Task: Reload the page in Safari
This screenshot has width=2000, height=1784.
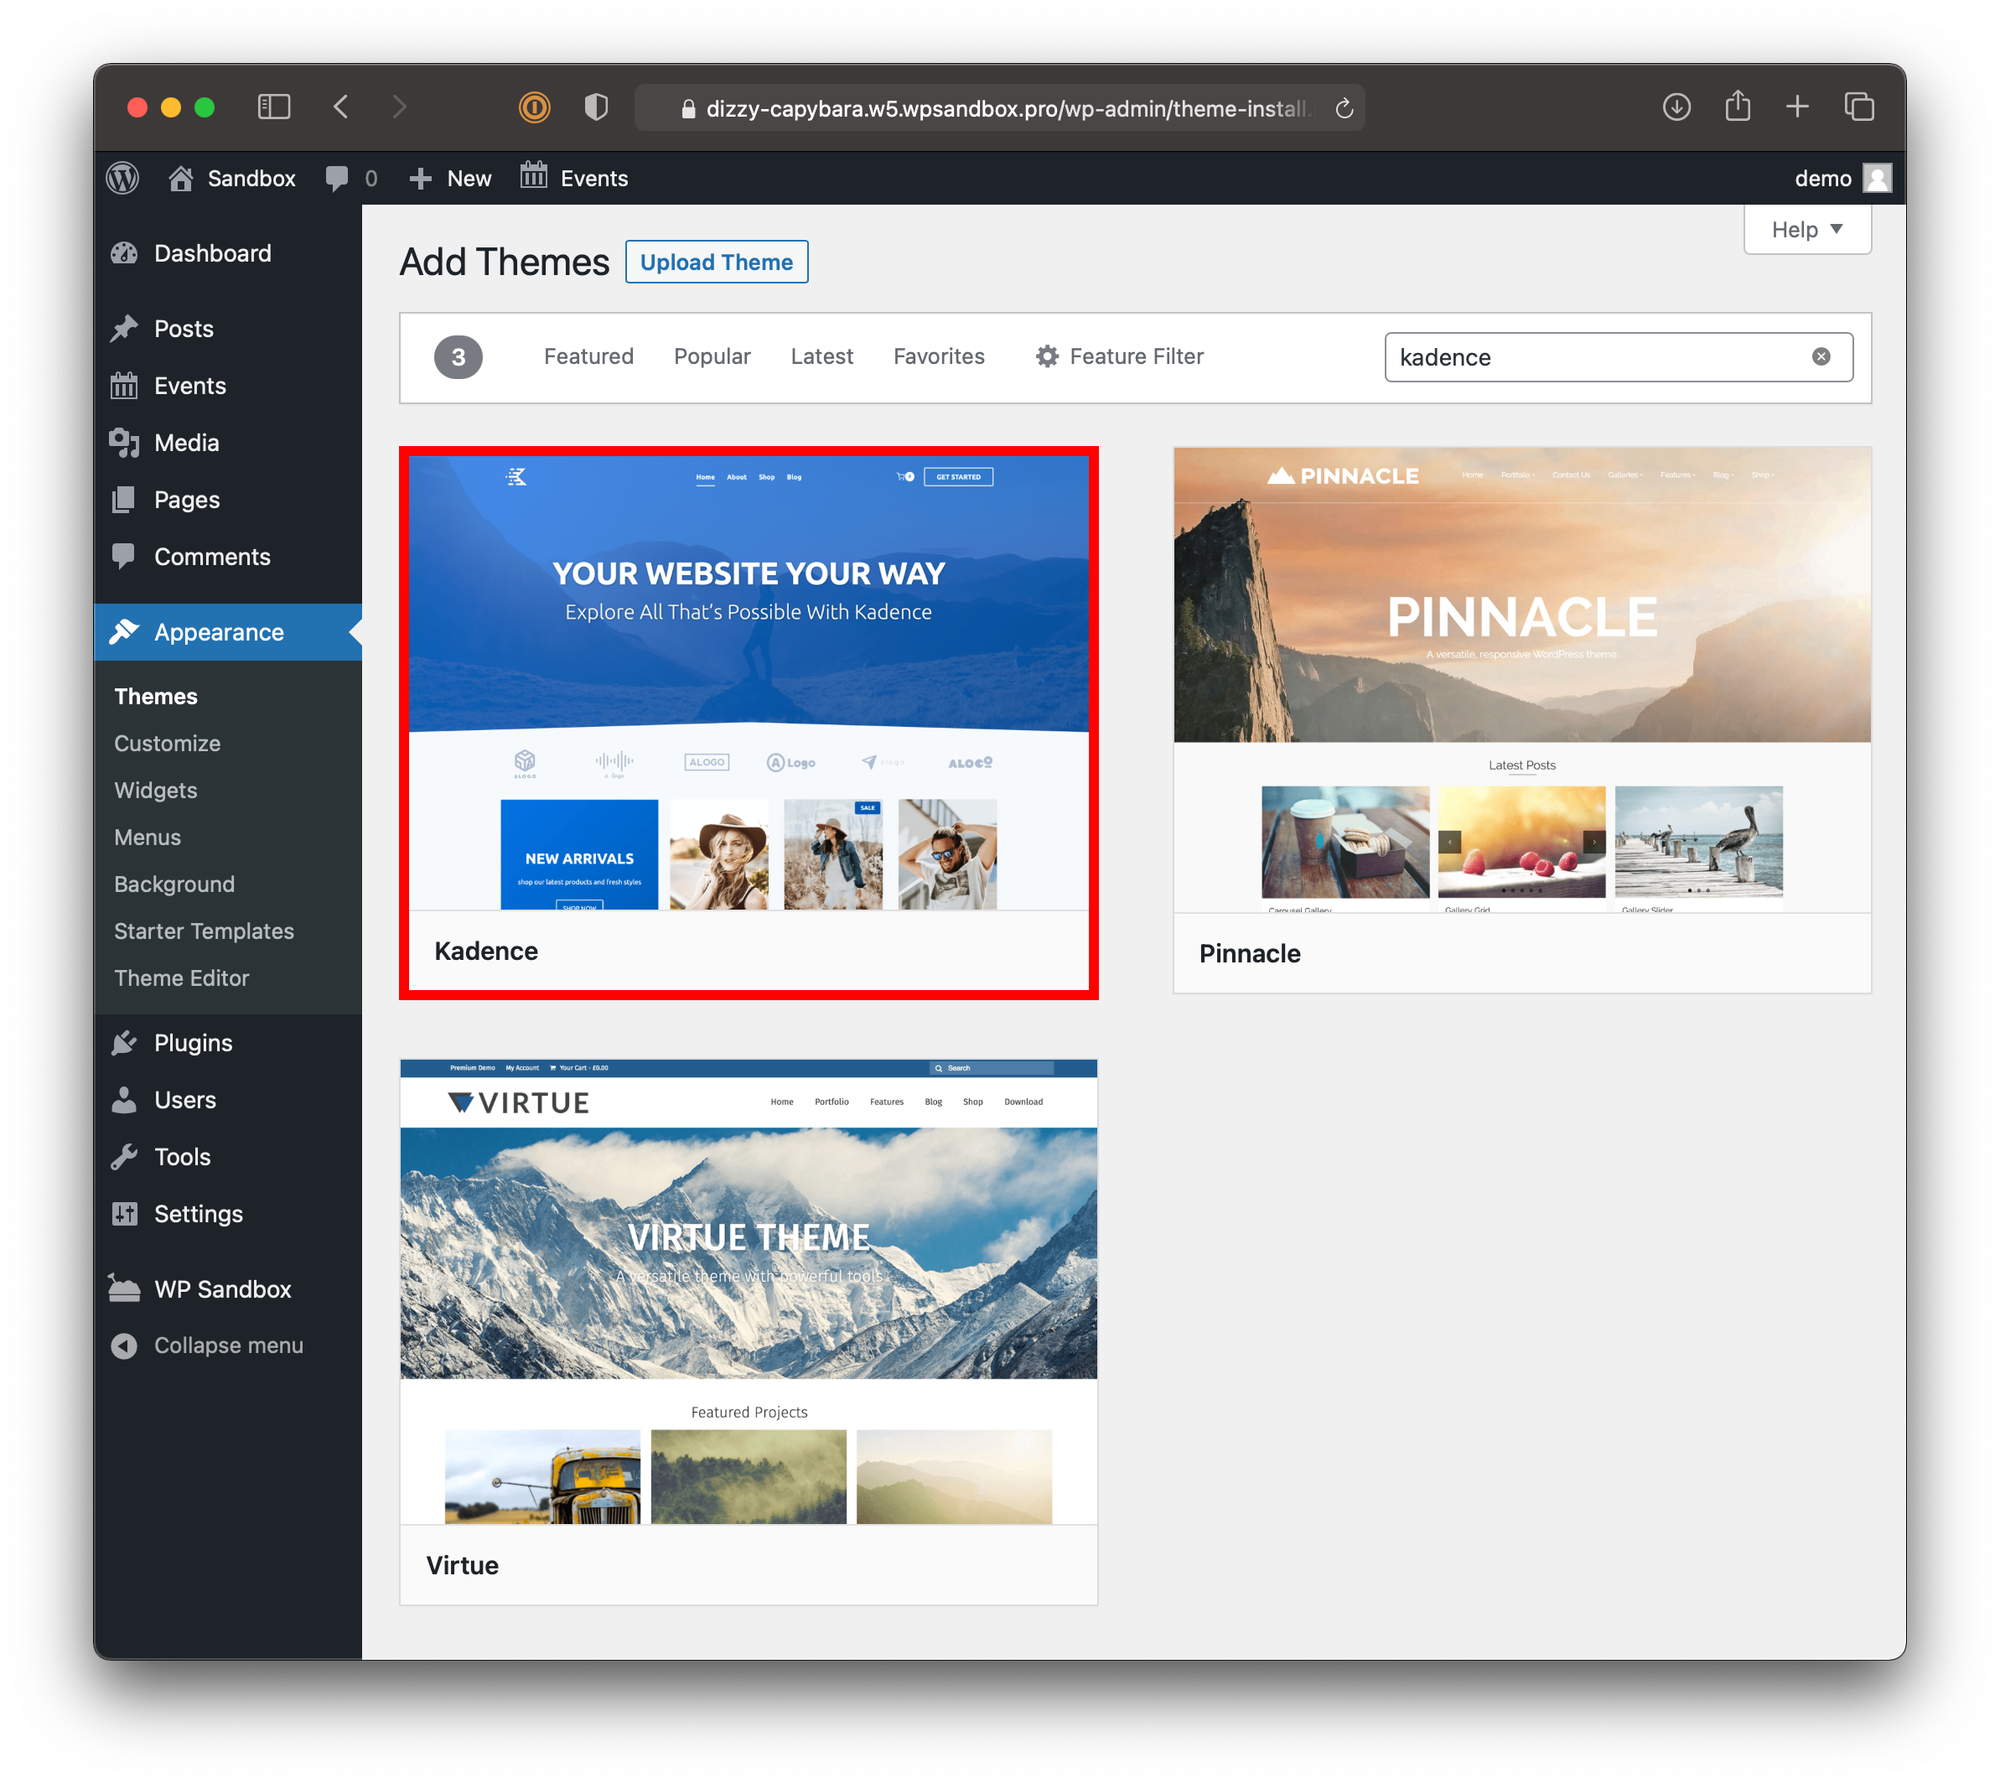Action: [1344, 108]
